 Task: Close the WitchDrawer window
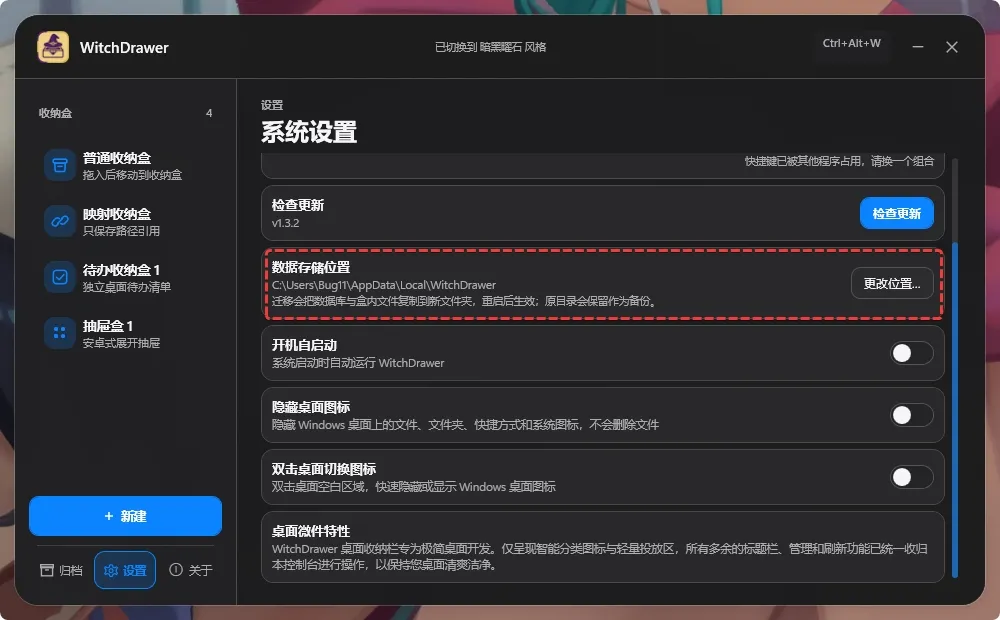[x=952, y=47]
